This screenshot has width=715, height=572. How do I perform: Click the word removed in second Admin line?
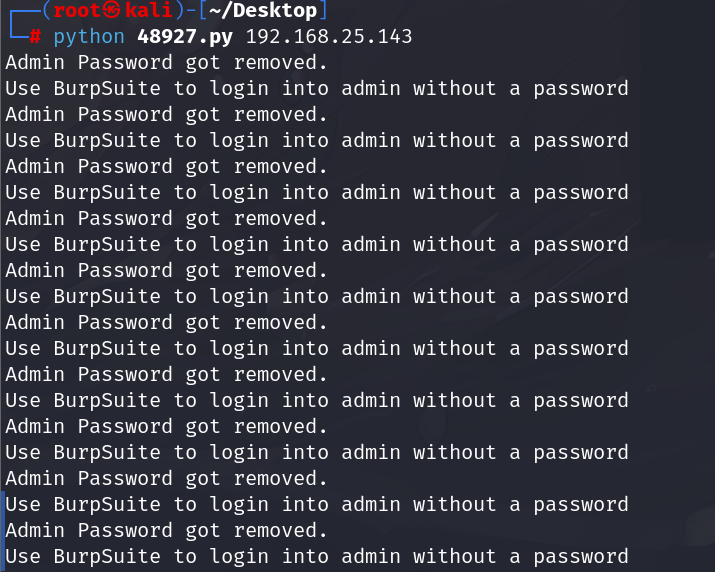(281, 114)
